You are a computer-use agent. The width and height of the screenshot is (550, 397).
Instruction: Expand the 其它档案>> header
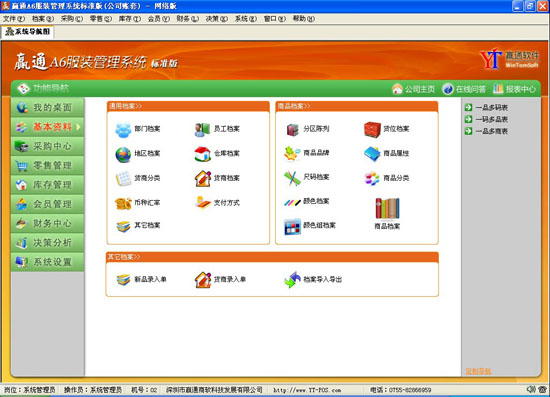(124, 257)
